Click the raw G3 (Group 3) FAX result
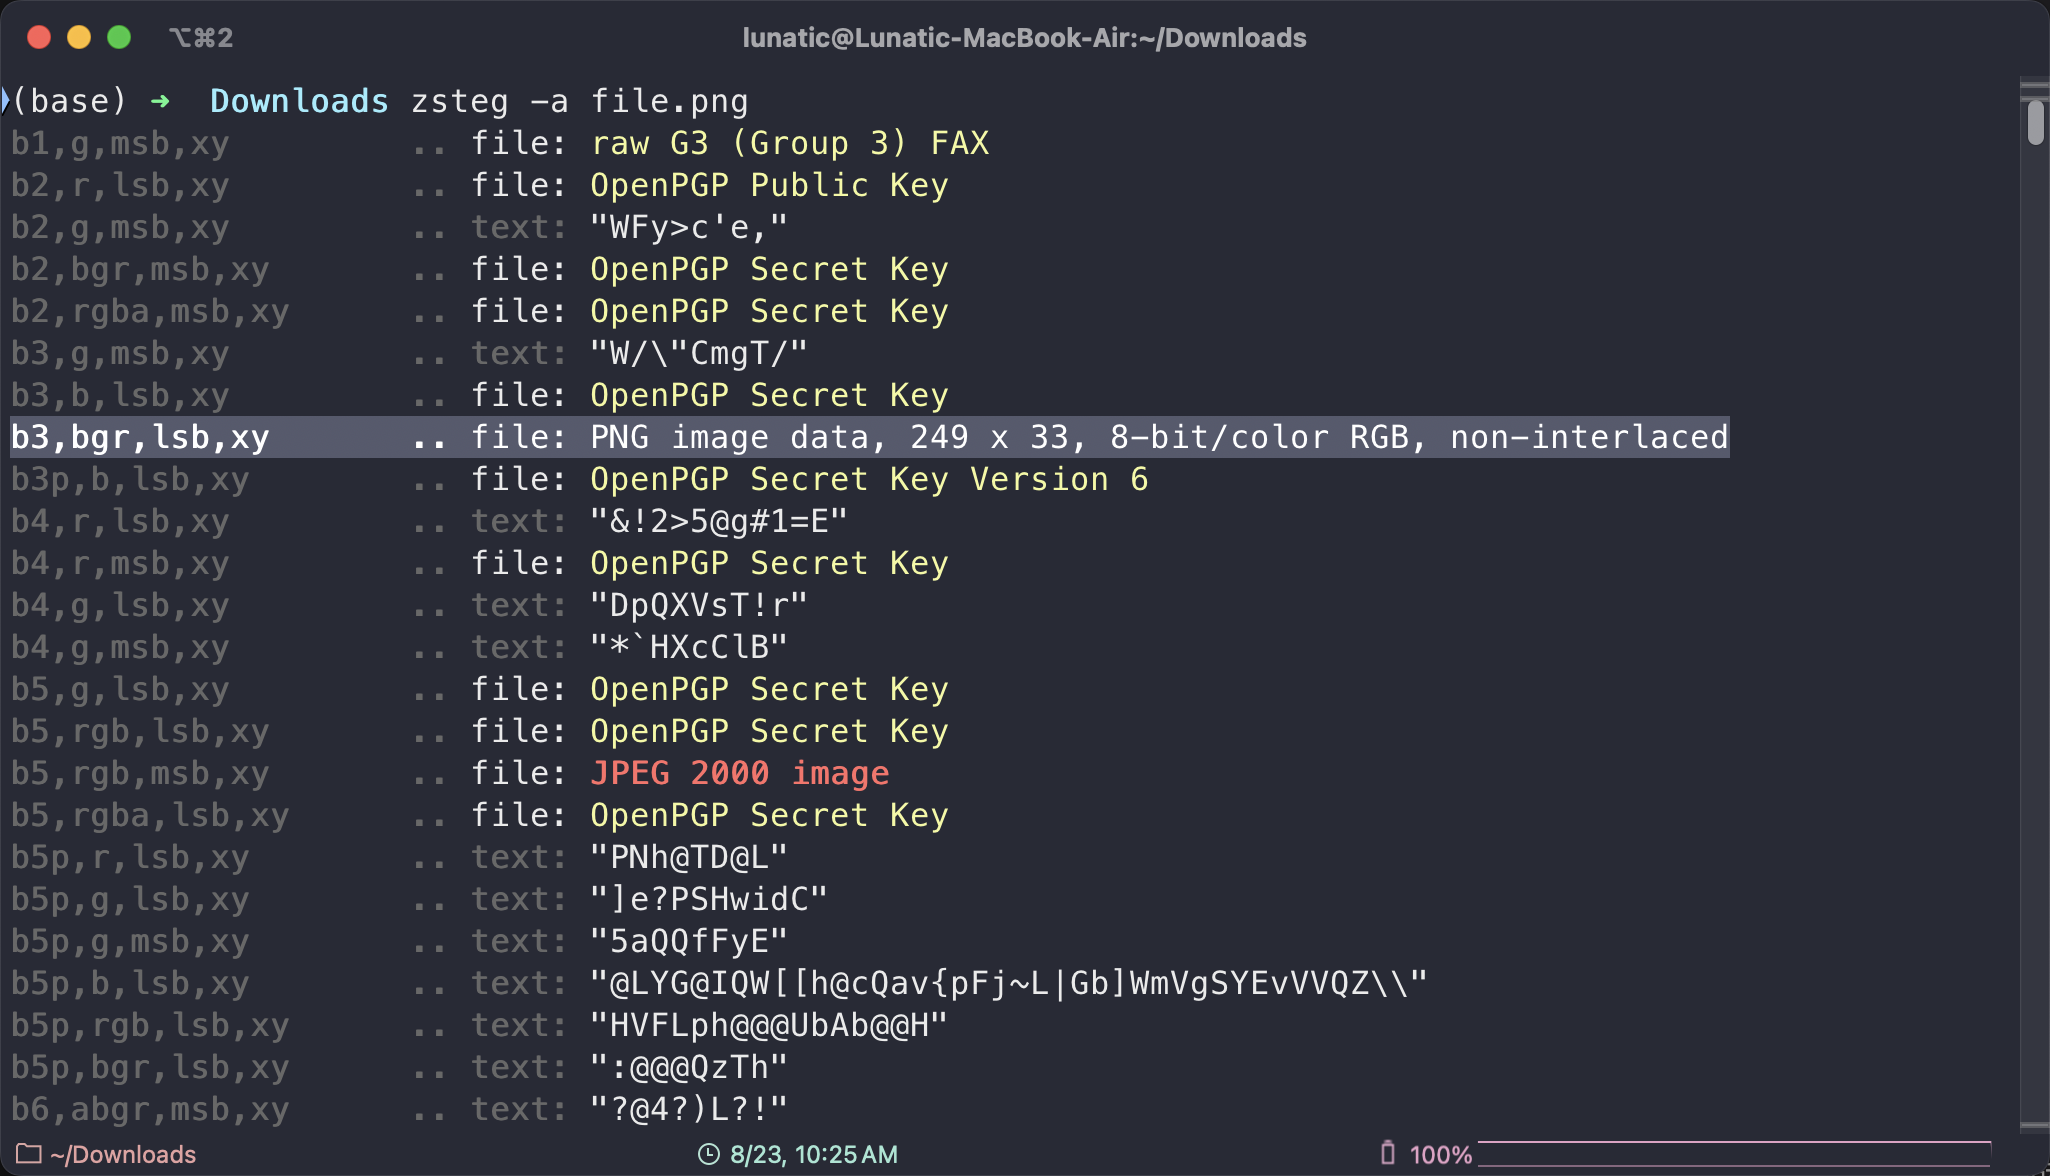This screenshot has width=2050, height=1176. click(x=789, y=143)
